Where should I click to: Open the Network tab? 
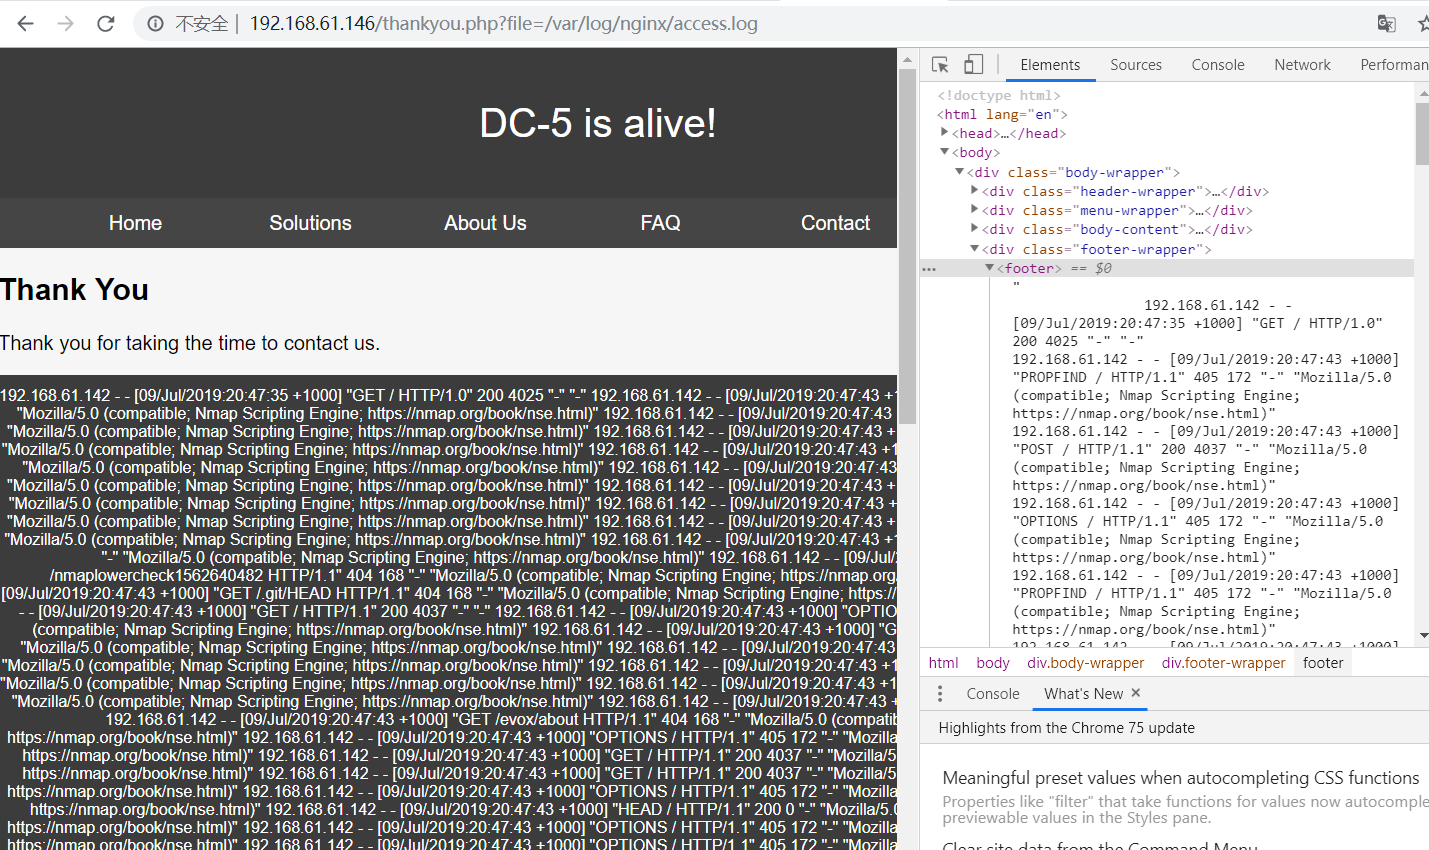pyautogui.click(x=1302, y=65)
